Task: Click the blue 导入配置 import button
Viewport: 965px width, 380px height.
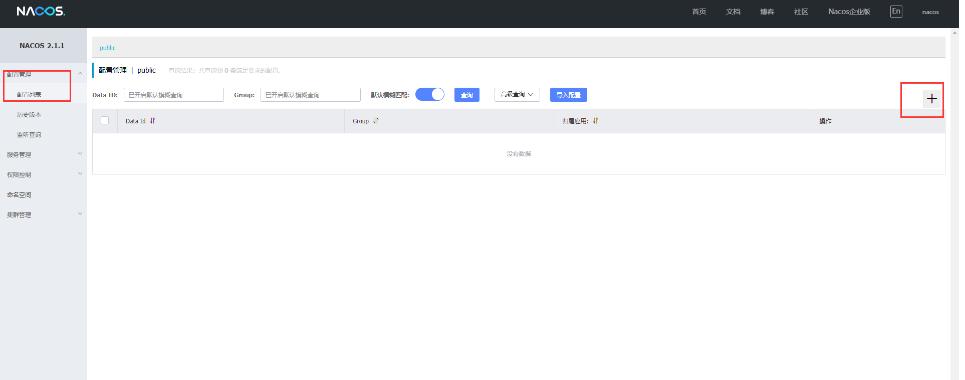Action: [568, 95]
